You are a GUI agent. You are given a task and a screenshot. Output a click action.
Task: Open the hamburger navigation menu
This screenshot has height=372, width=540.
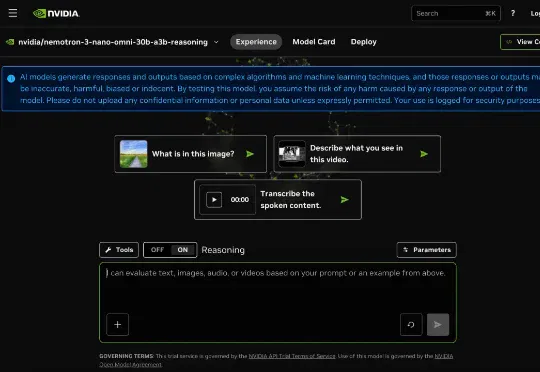click(13, 13)
